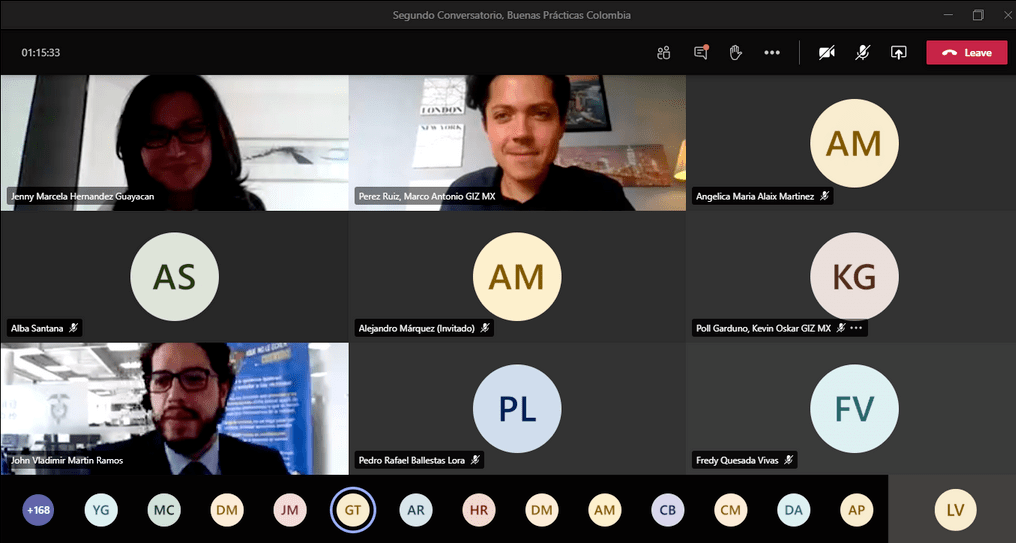Toggle the camera on or off

[x=826, y=53]
